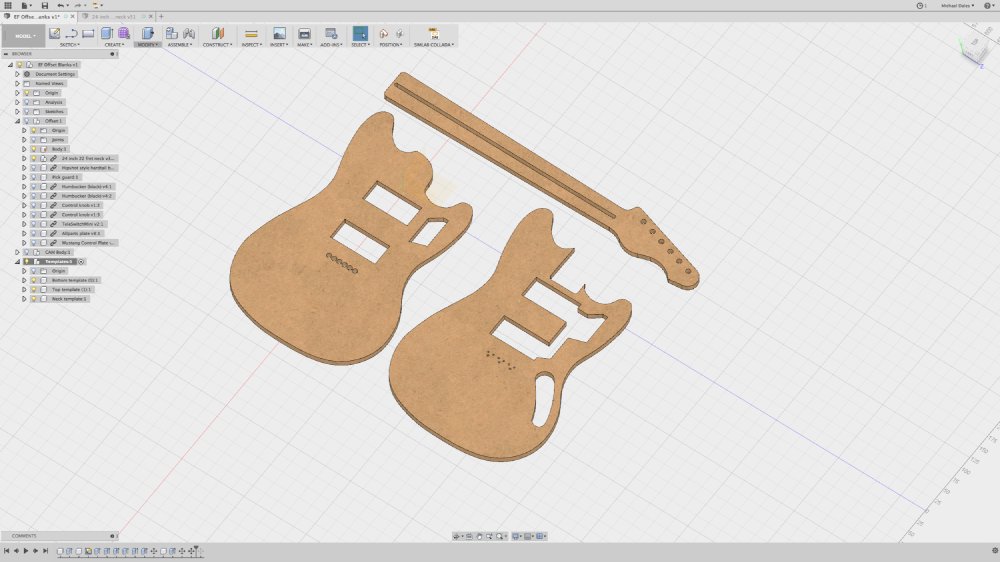Open the INSPECT menu

coord(251,45)
